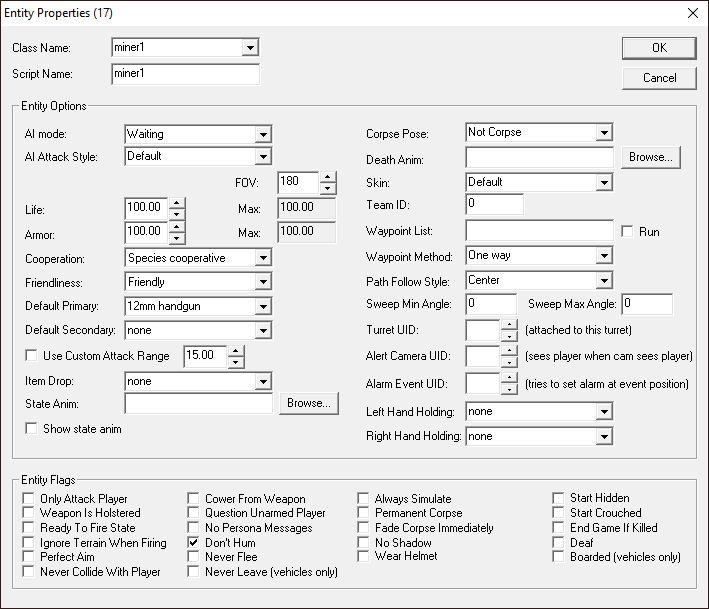Enable Use Custom Attack Range checkbox

click(x=32, y=356)
